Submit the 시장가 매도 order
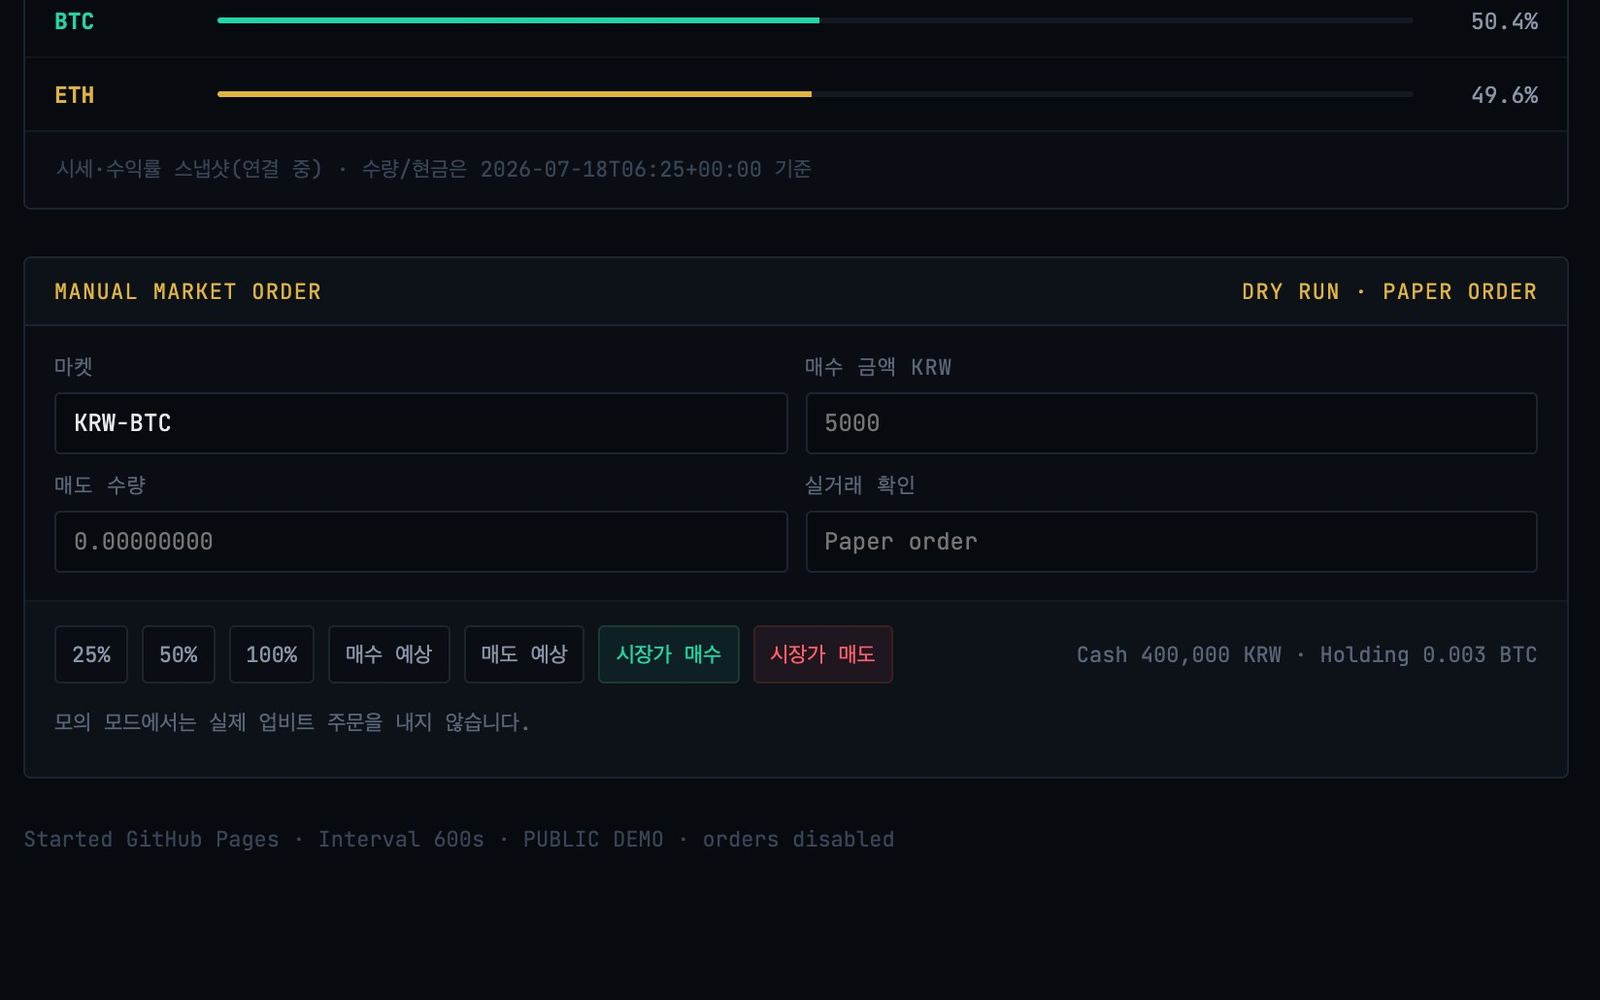 click(x=823, y=655)
